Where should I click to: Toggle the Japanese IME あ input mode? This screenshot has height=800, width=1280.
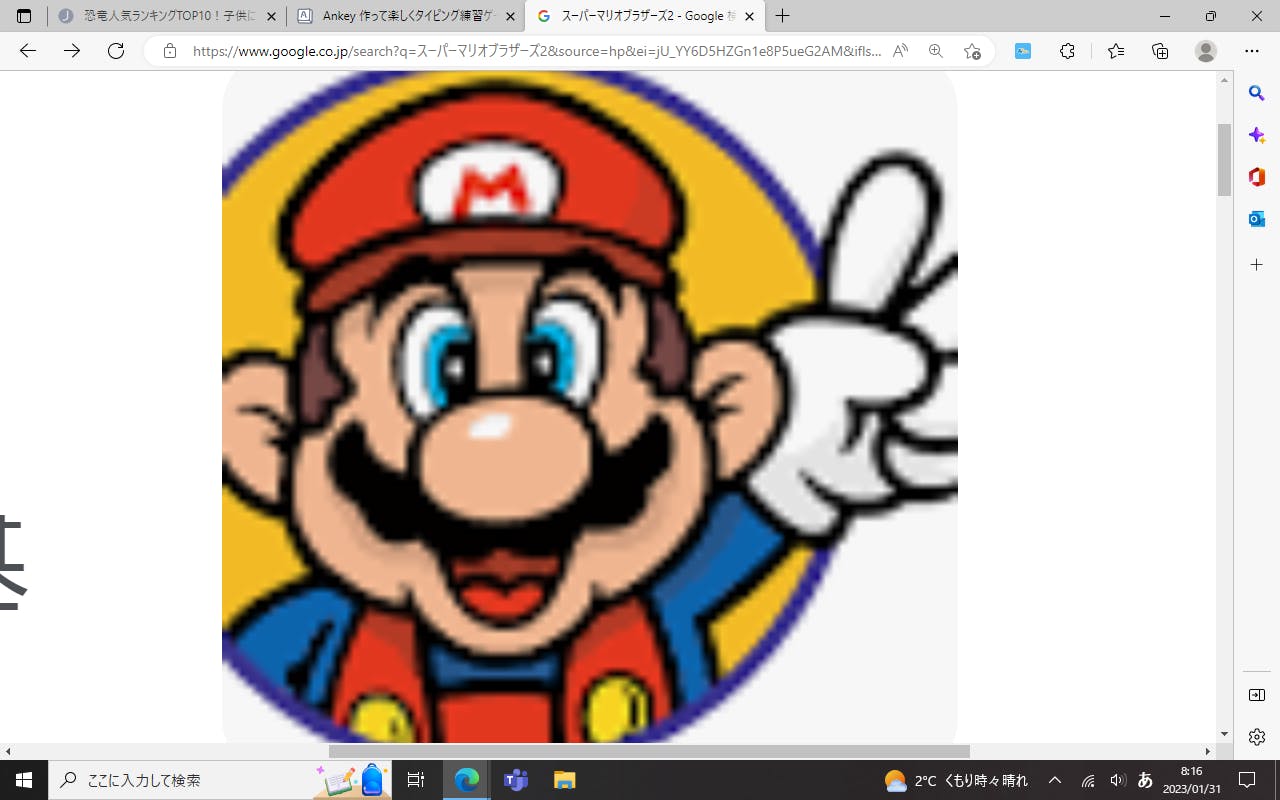pos(1145,780)
